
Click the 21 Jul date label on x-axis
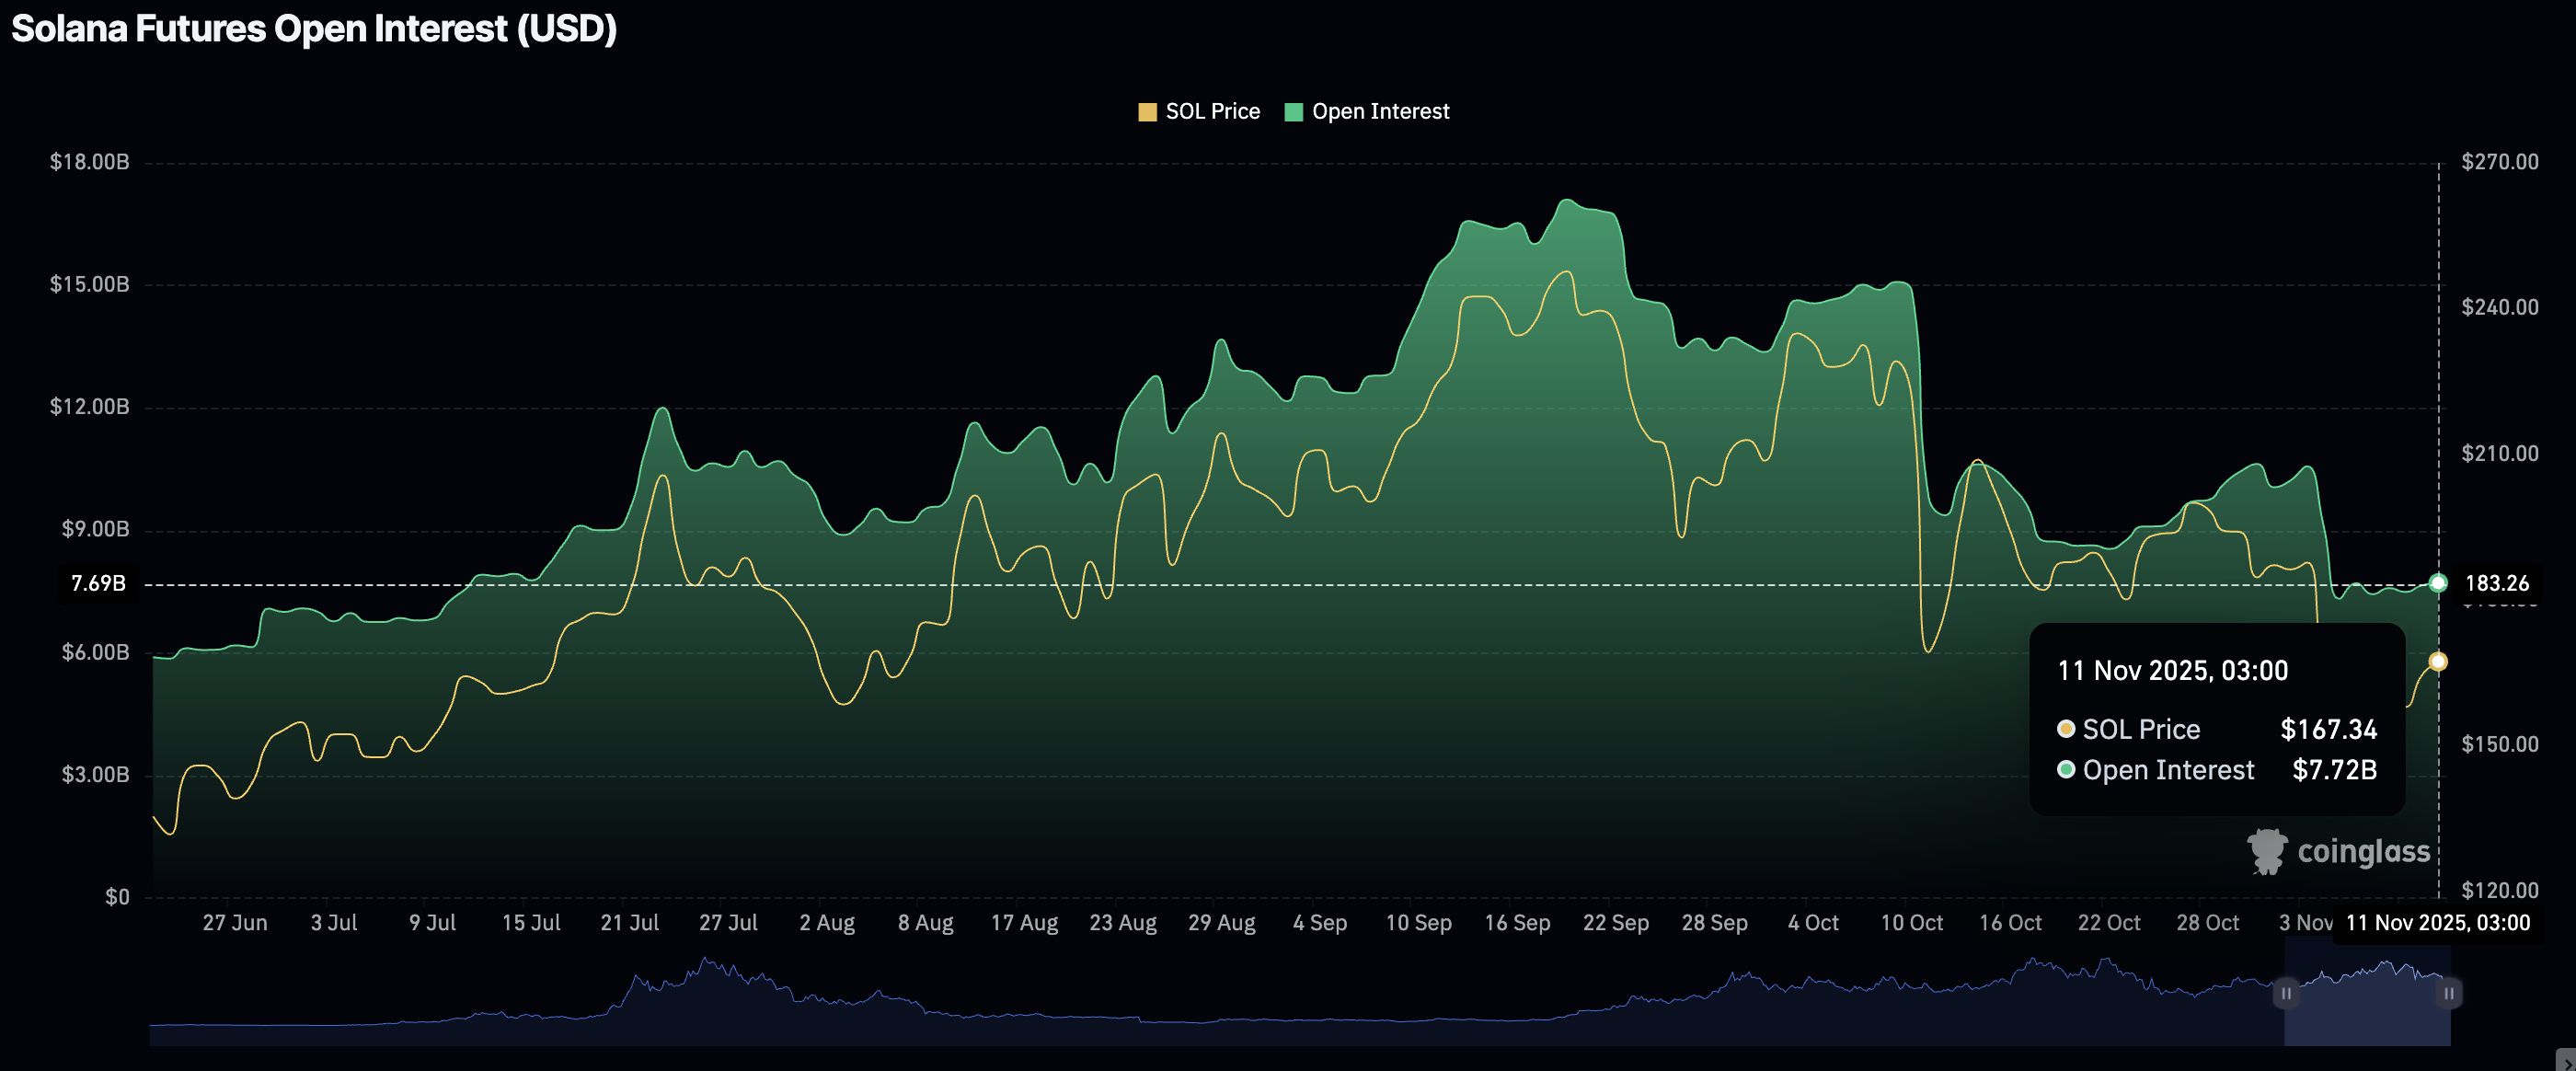pos(629,923)
